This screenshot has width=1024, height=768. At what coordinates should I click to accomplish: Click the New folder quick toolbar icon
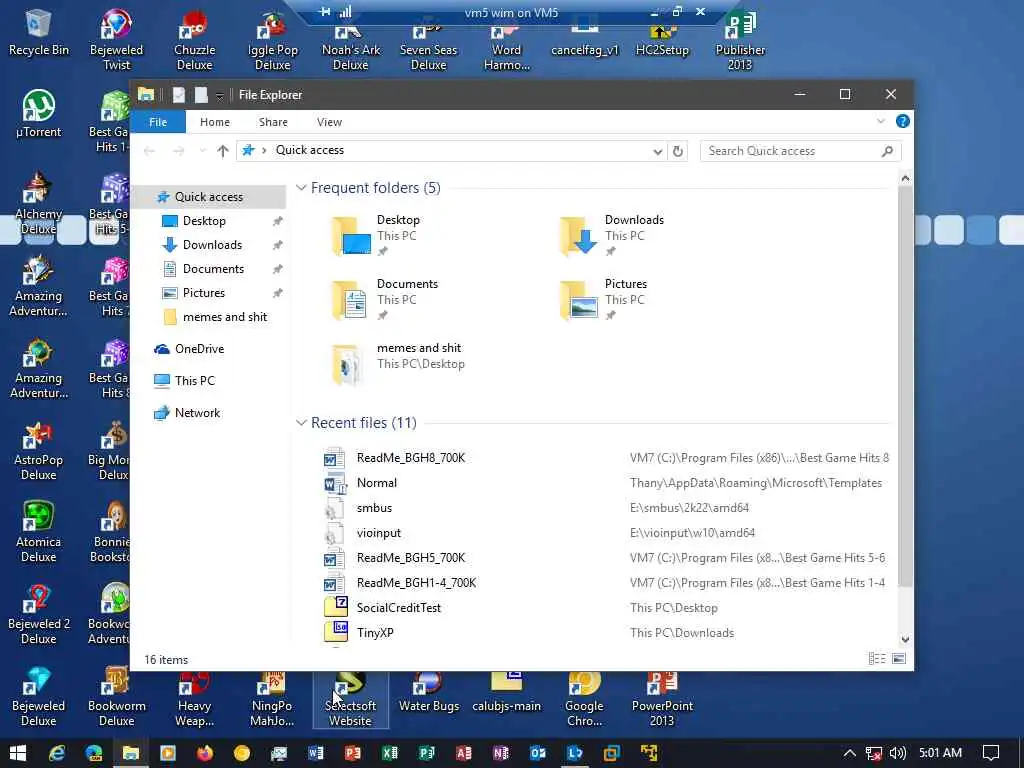click(x=201, y=95)
